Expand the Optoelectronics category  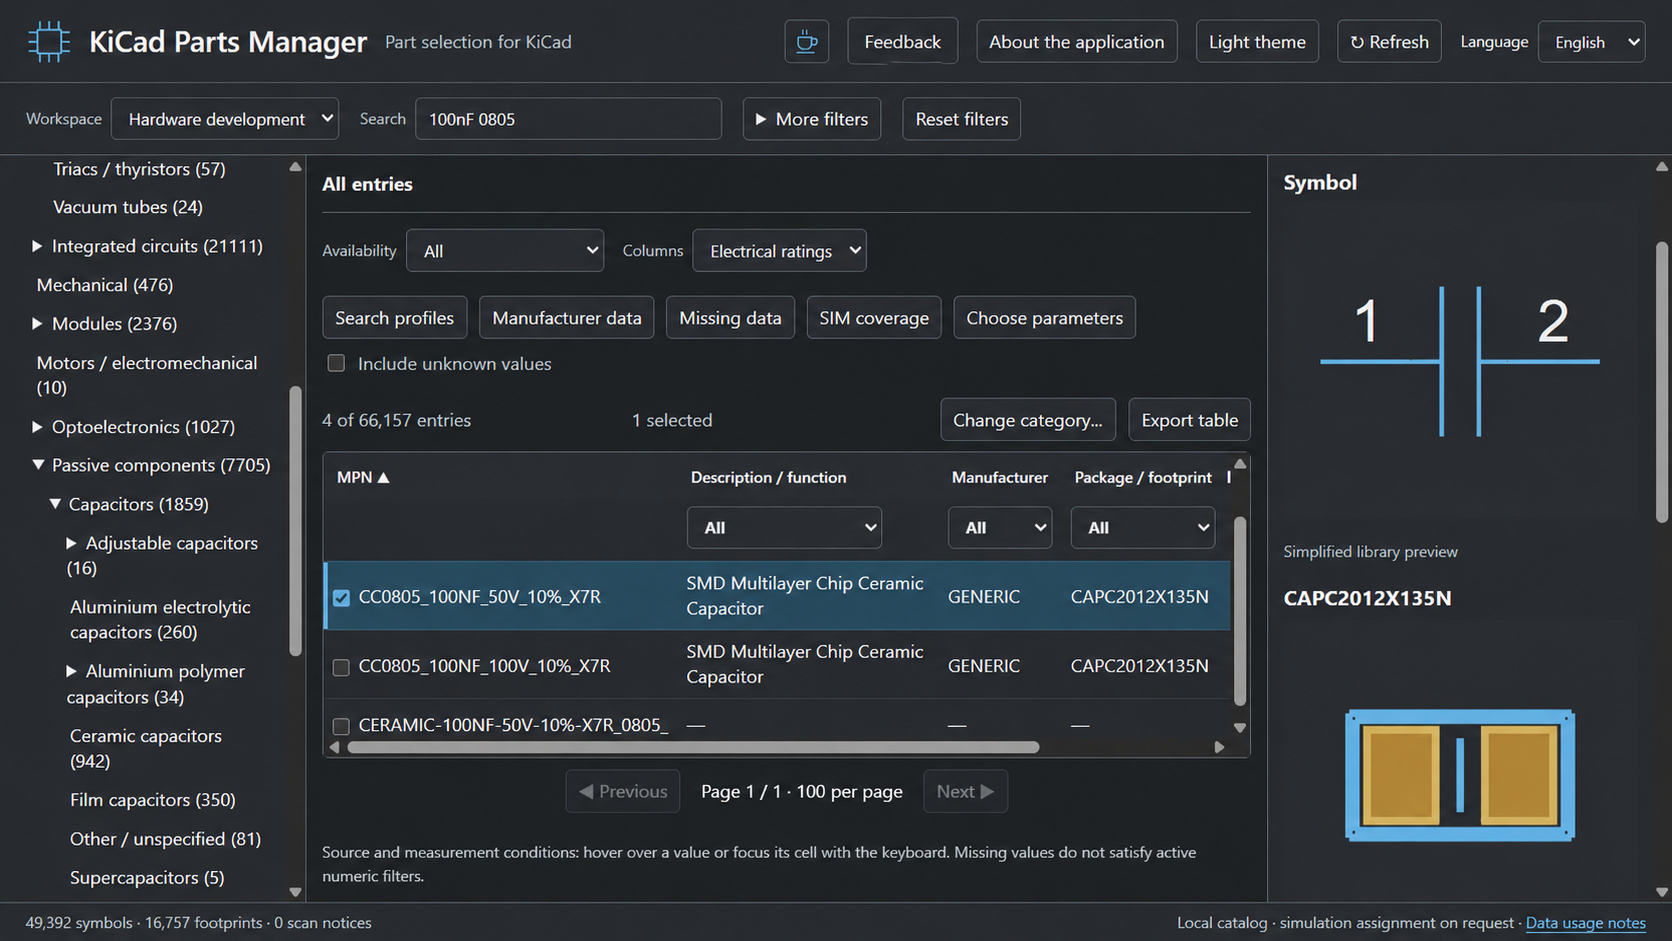(37, 427)
